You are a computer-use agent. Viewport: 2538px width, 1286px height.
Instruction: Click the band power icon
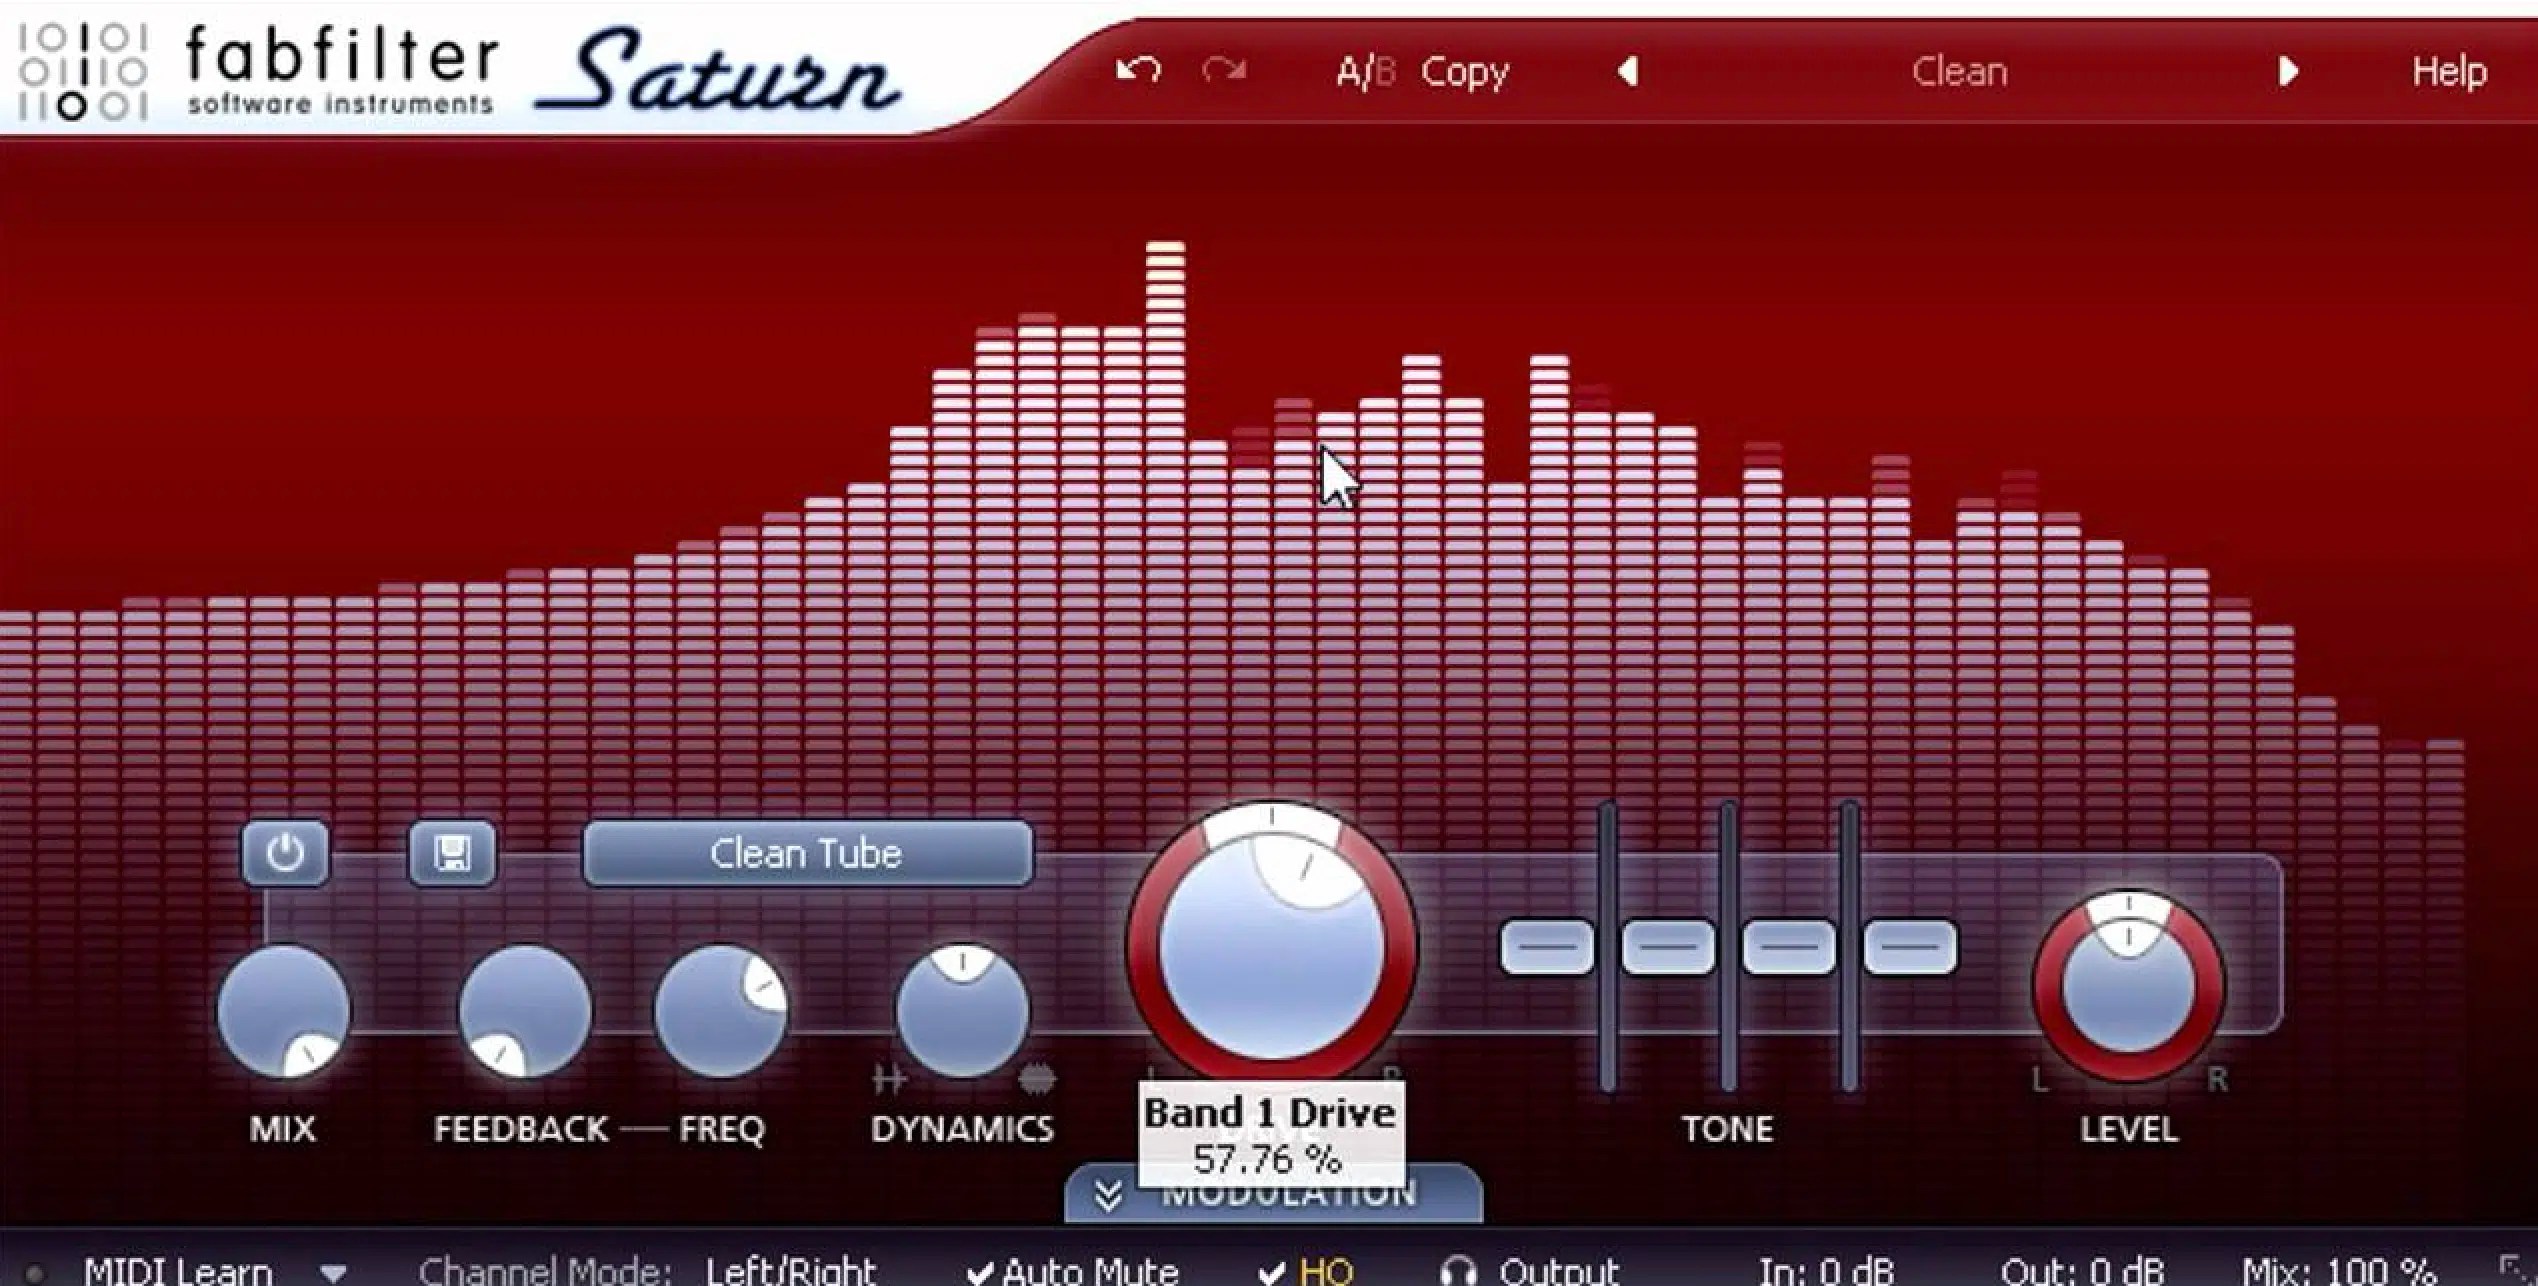click(x=285, y=853)
